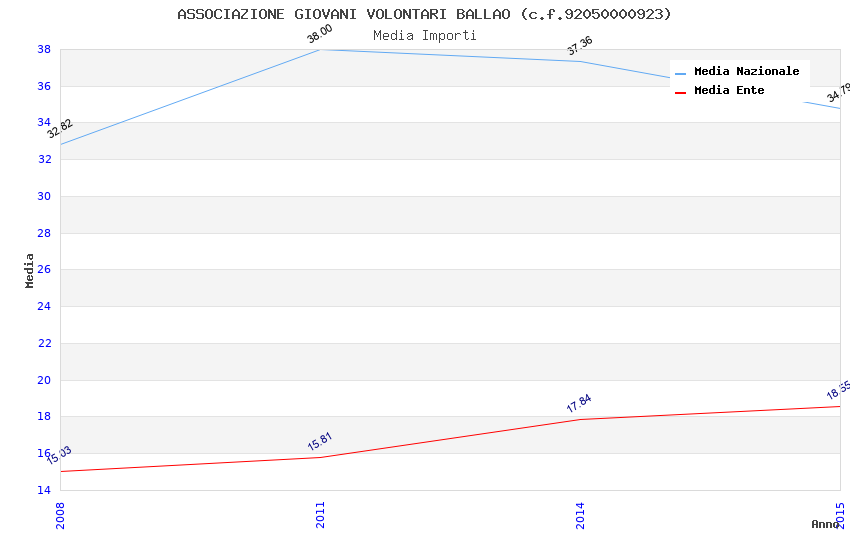Click the red Media Ente legend swatch
Viewport: 850px width, 550px height.
coord(680,93)
